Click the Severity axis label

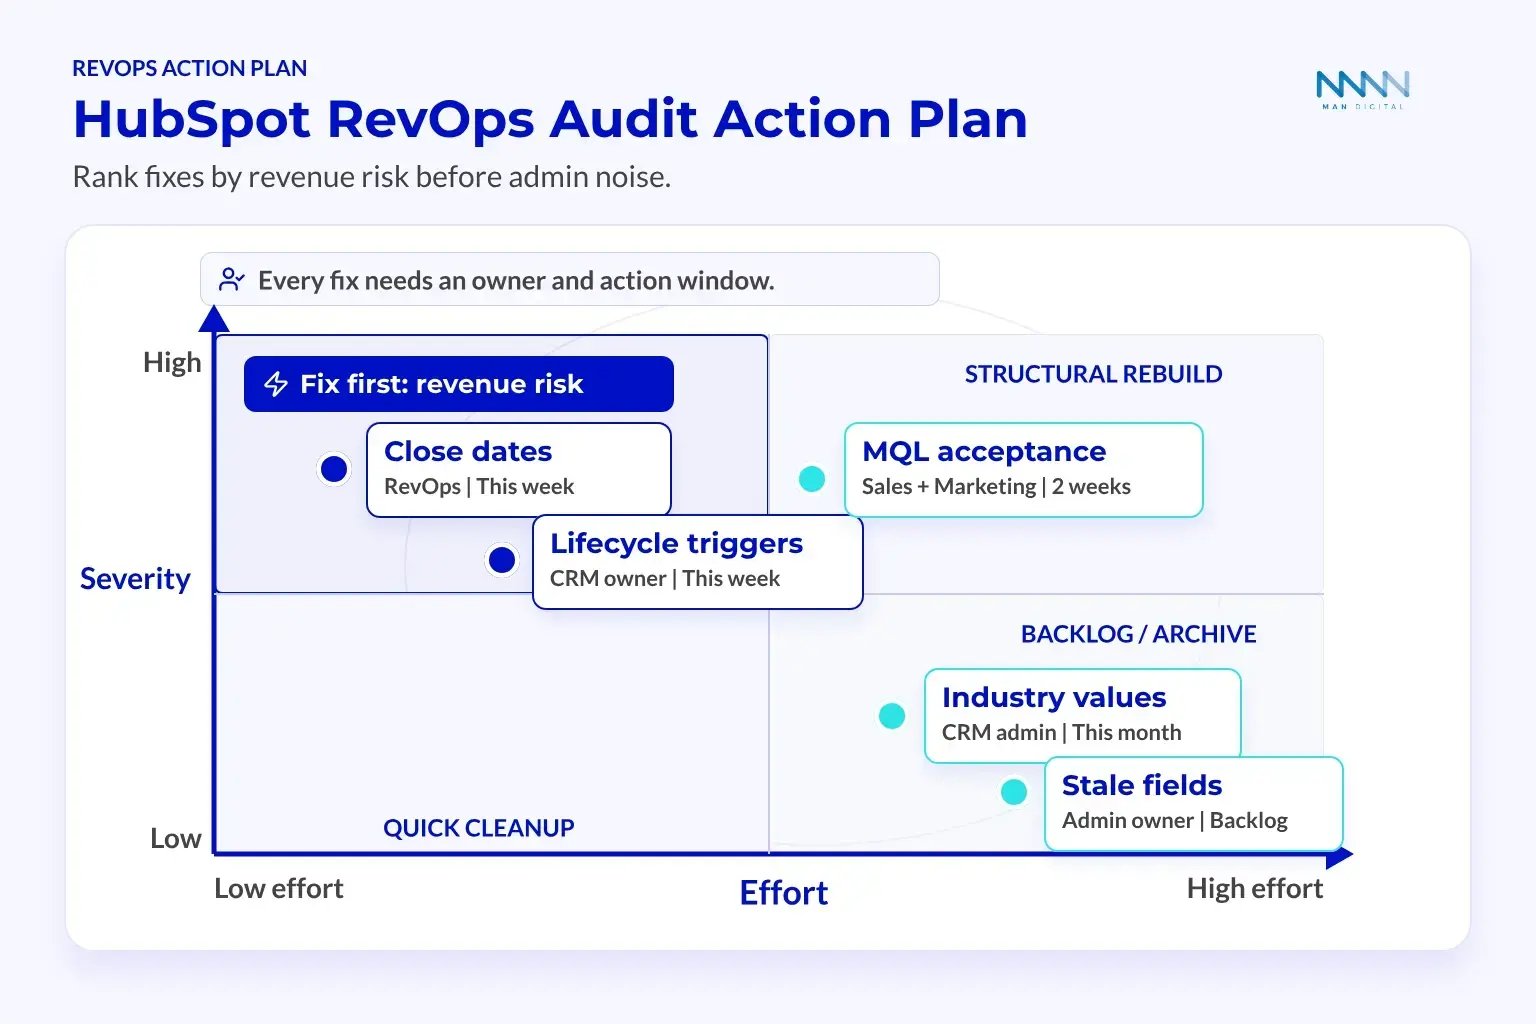[135, 579]
